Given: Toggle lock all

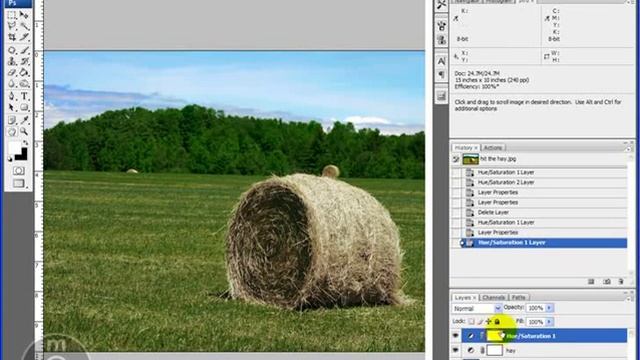Looking at the screenshot, I should tap(497, 322).
